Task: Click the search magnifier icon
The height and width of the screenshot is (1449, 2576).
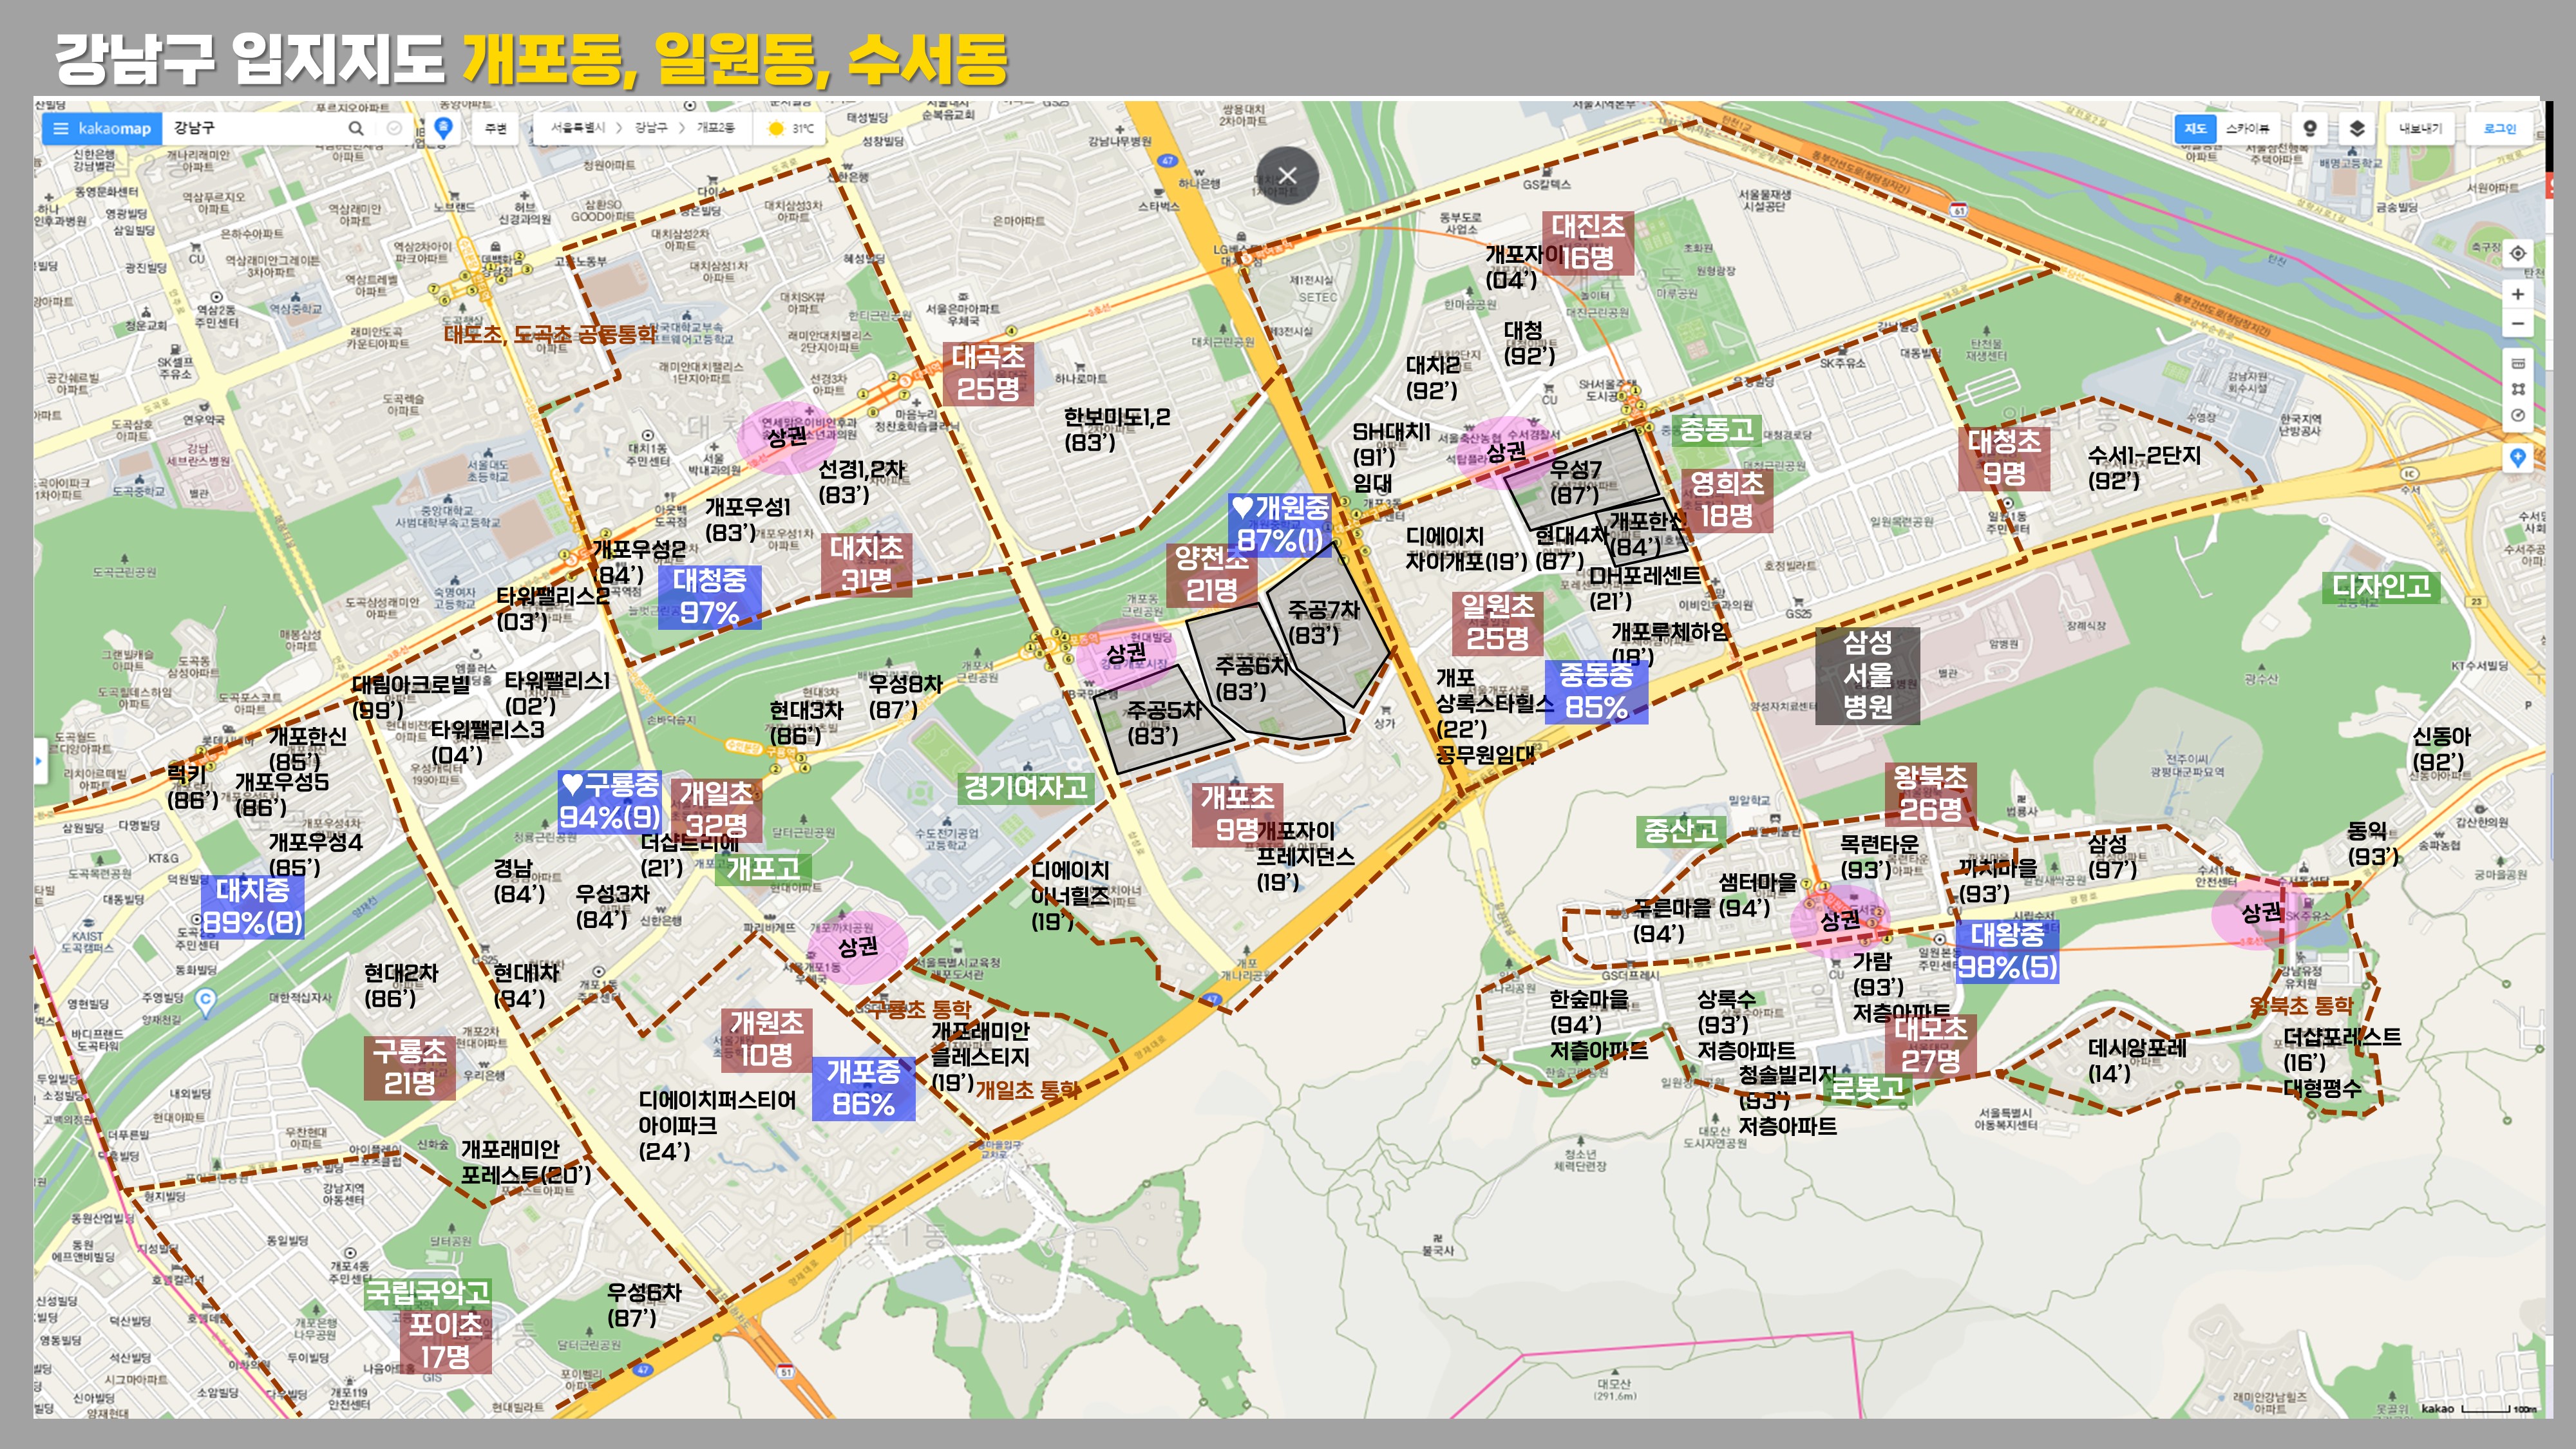Action: click(x=355, y=128)
